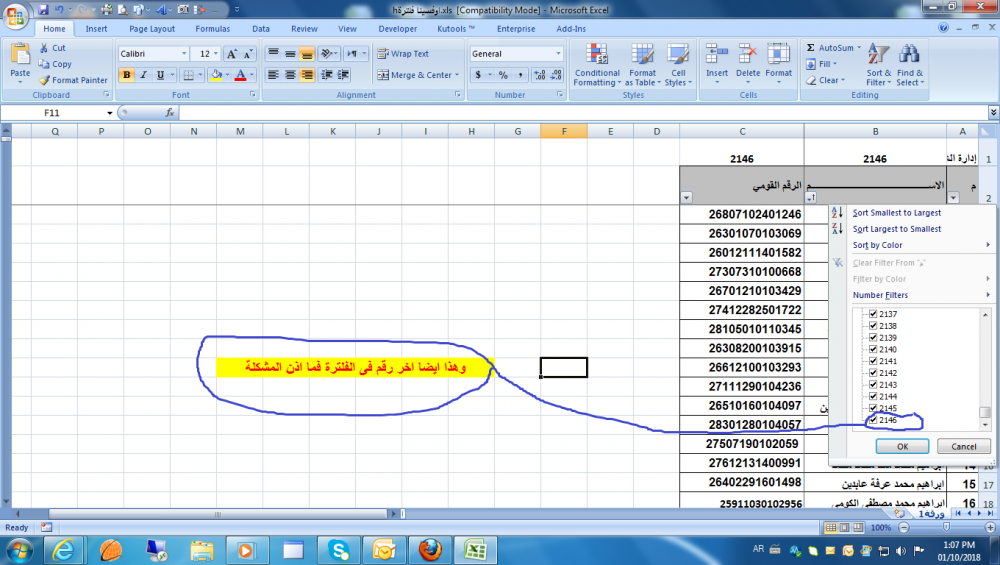Screen dimensions: 1000x565
Task: Switch to the Formulas tab
Action: click(x=212, y=29)
